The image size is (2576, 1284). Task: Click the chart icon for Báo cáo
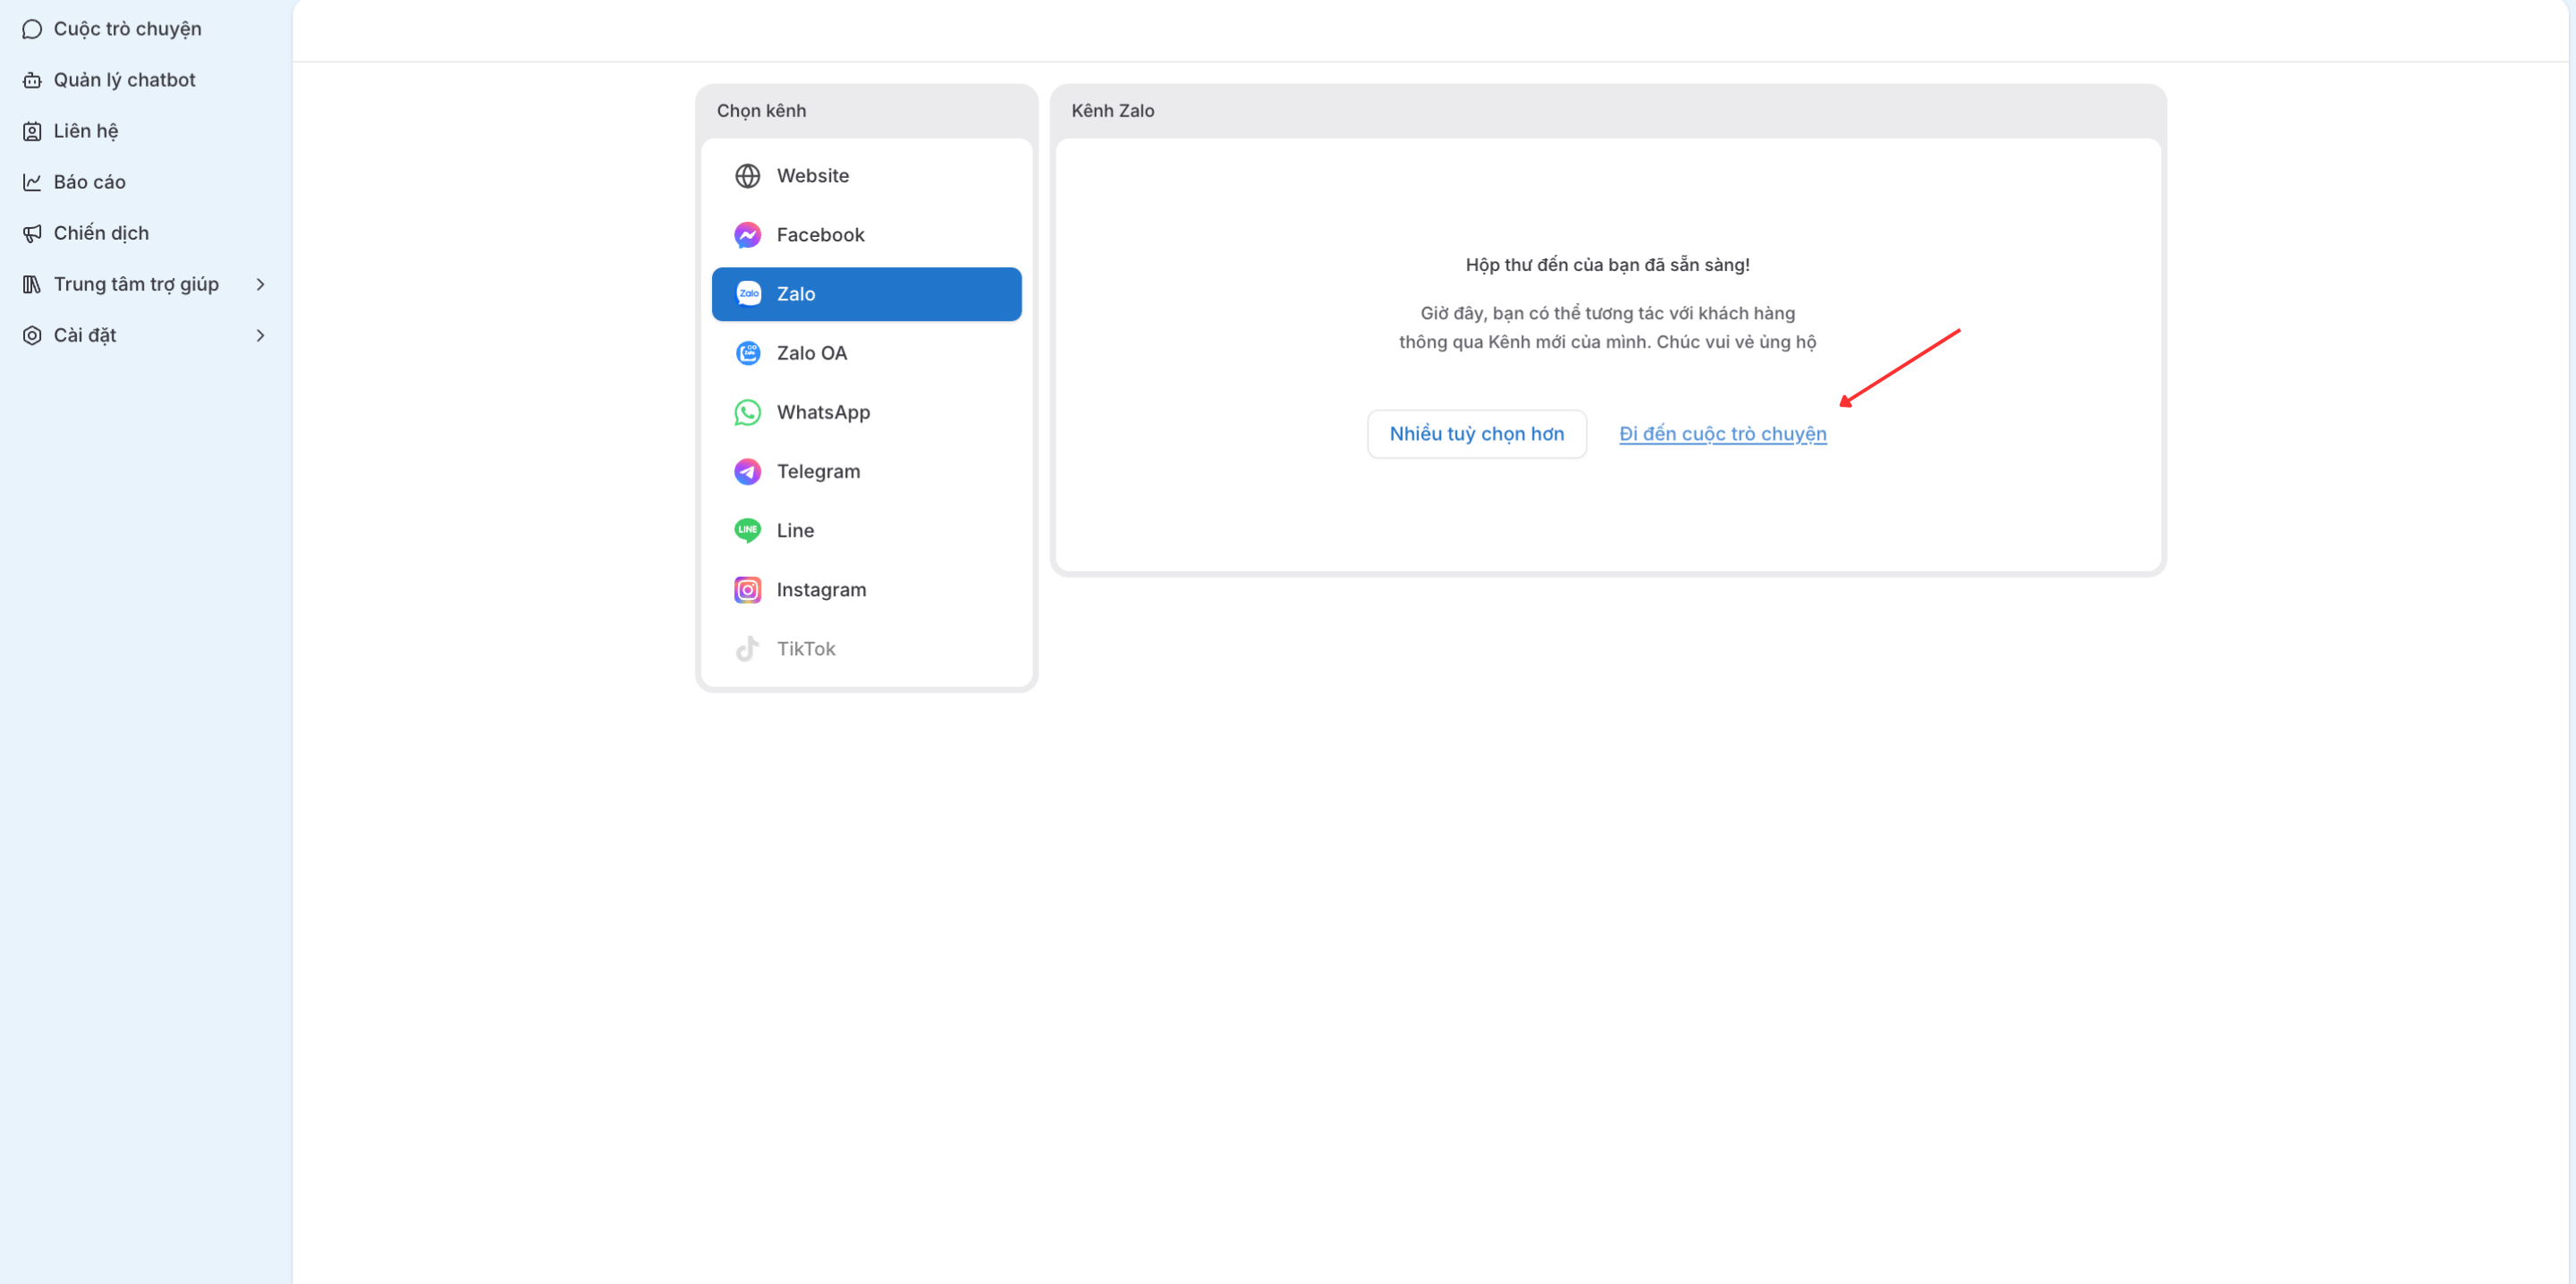32,182
